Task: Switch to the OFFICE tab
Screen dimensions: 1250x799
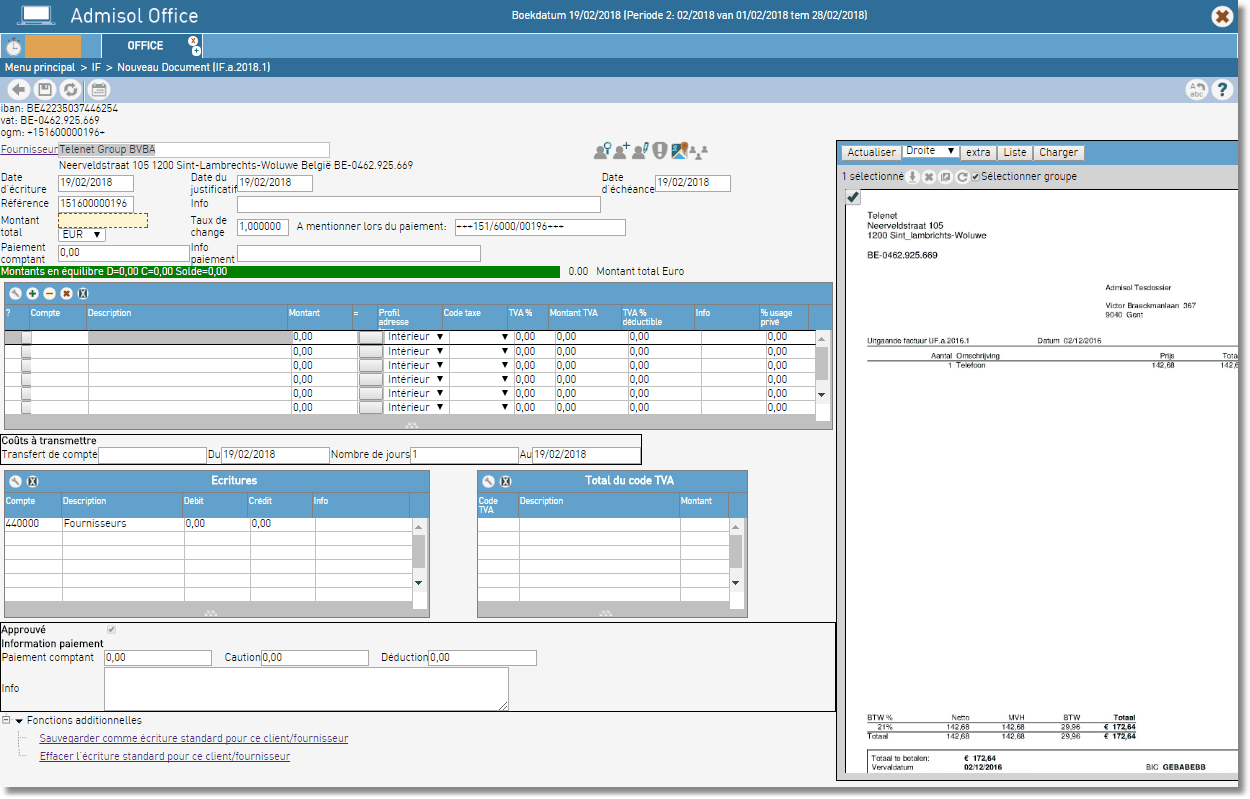Action: click(x=145, y=46)
